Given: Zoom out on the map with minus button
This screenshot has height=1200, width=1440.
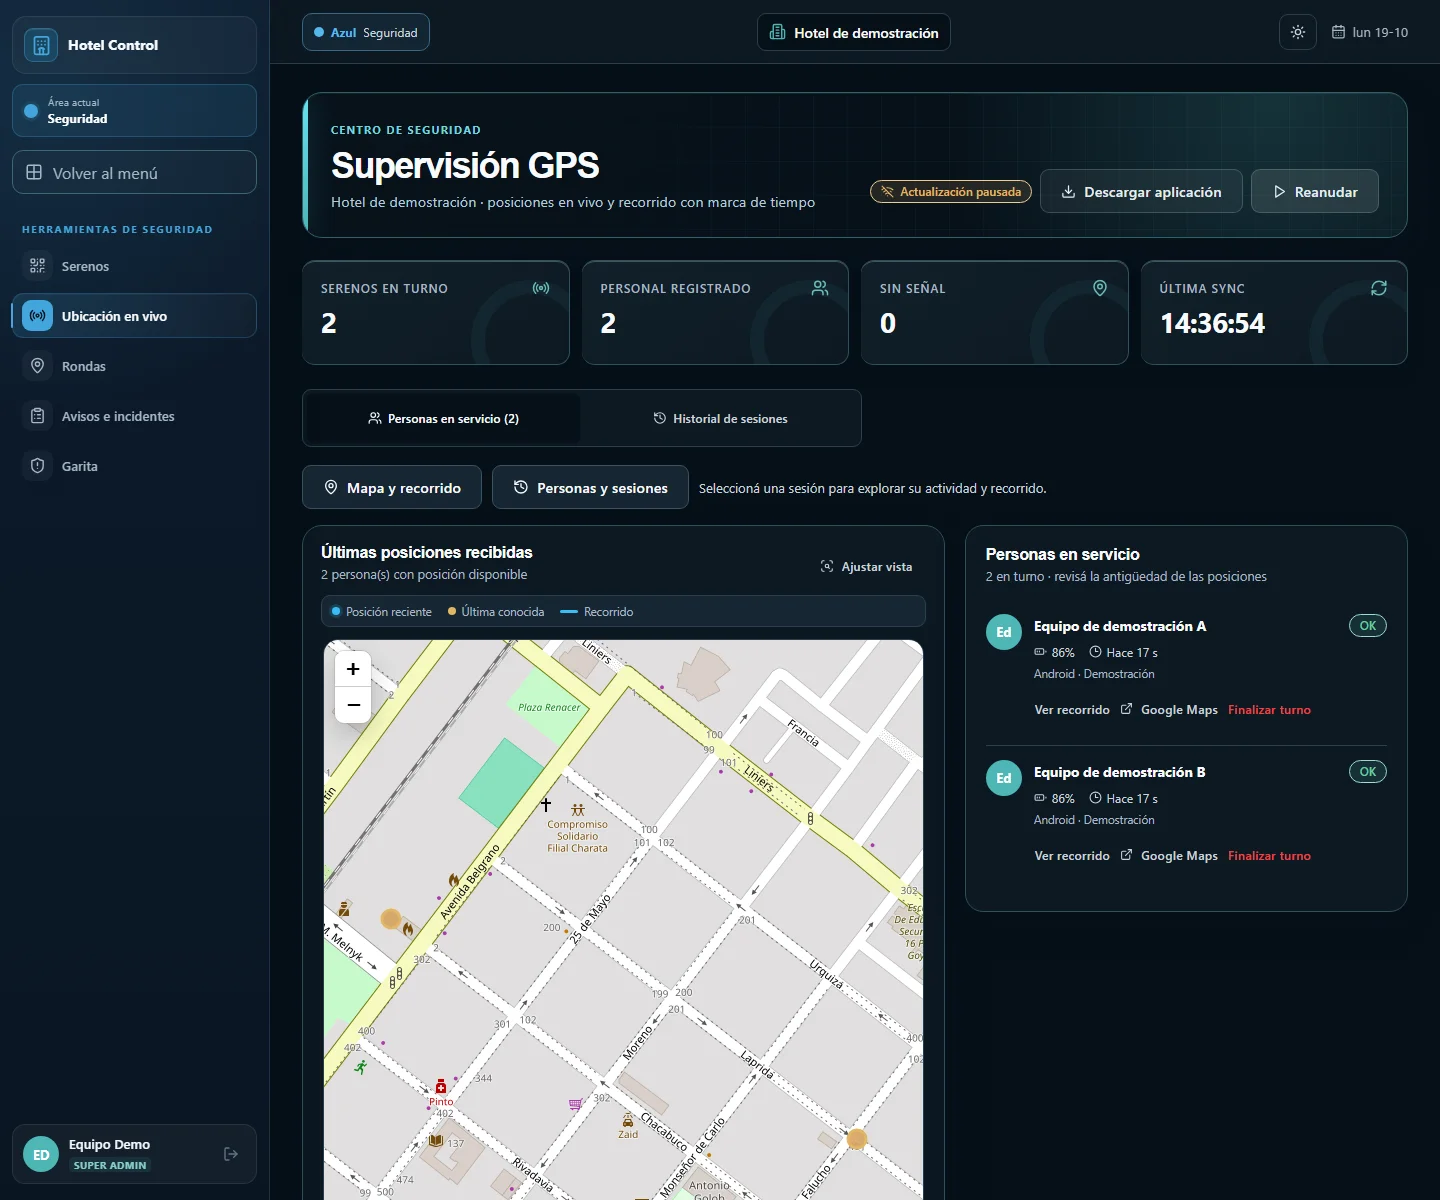Looking at the screenshot, I should click(x=353, y=704).
